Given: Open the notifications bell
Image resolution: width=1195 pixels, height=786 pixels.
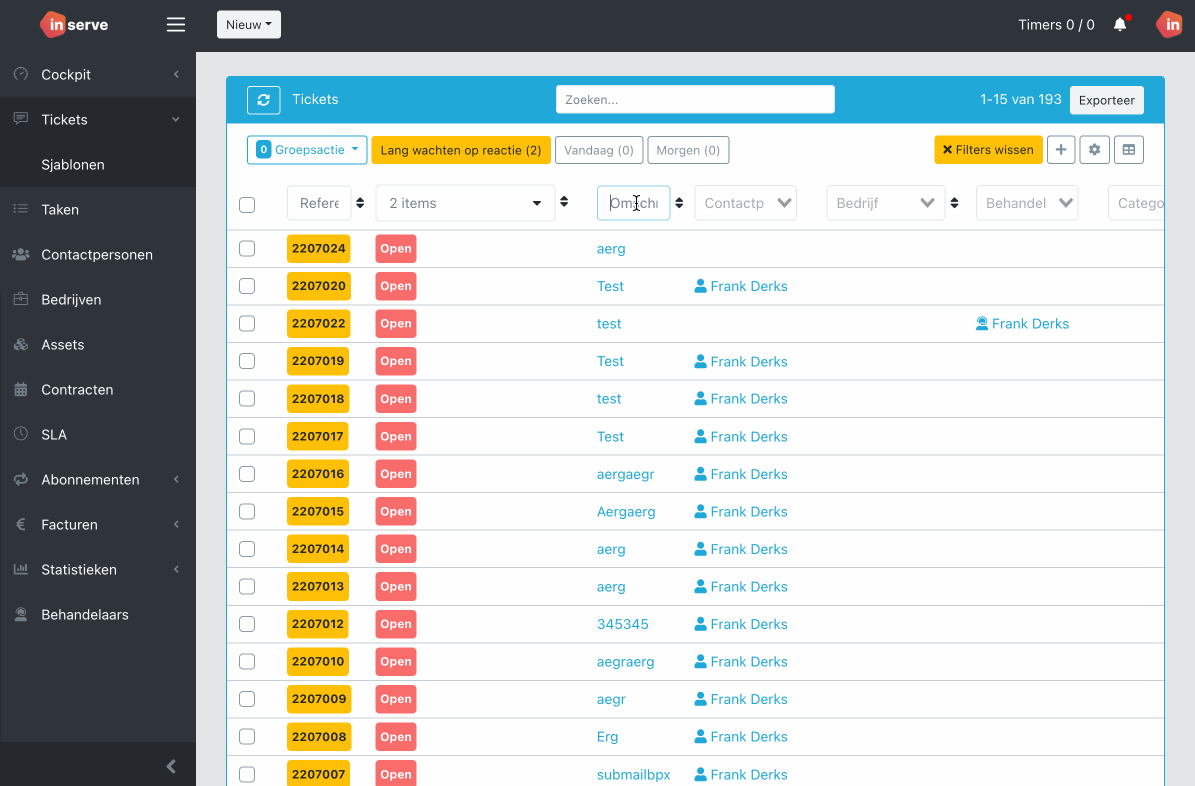Looking at the screenshot, I should (x=1120, y=24).
